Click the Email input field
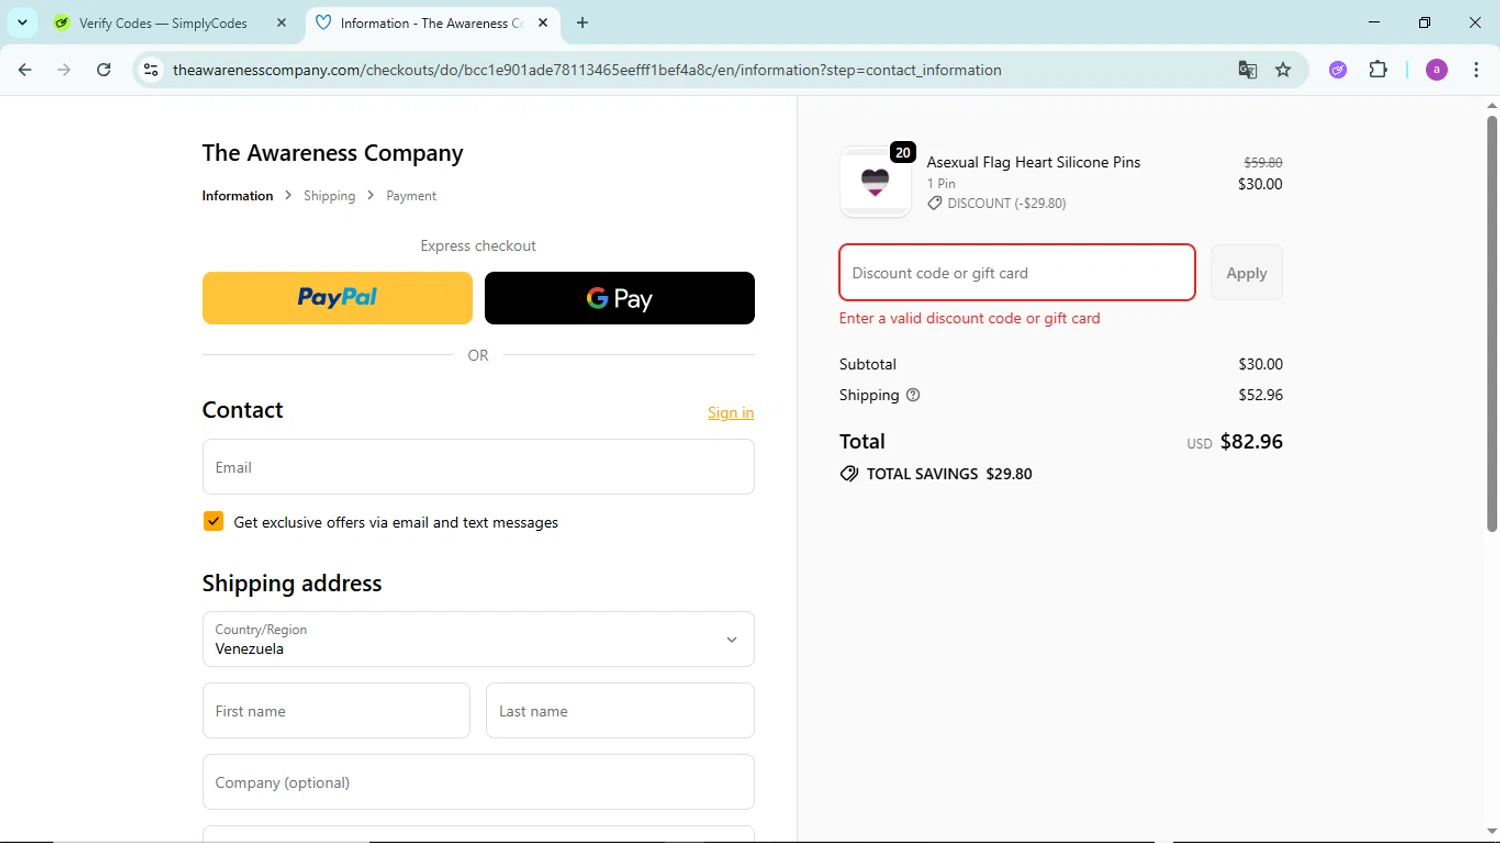The width and height of the screenshot is (1500, 843). [478, 467]
